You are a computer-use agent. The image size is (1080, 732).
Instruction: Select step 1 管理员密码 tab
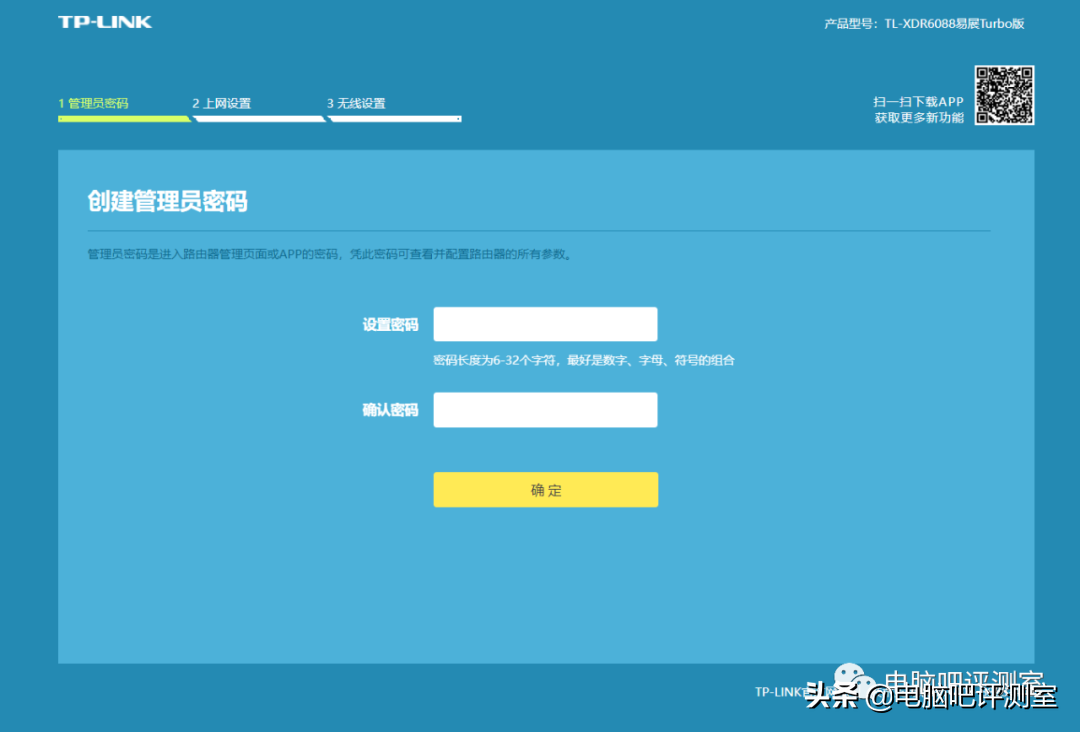93,103
